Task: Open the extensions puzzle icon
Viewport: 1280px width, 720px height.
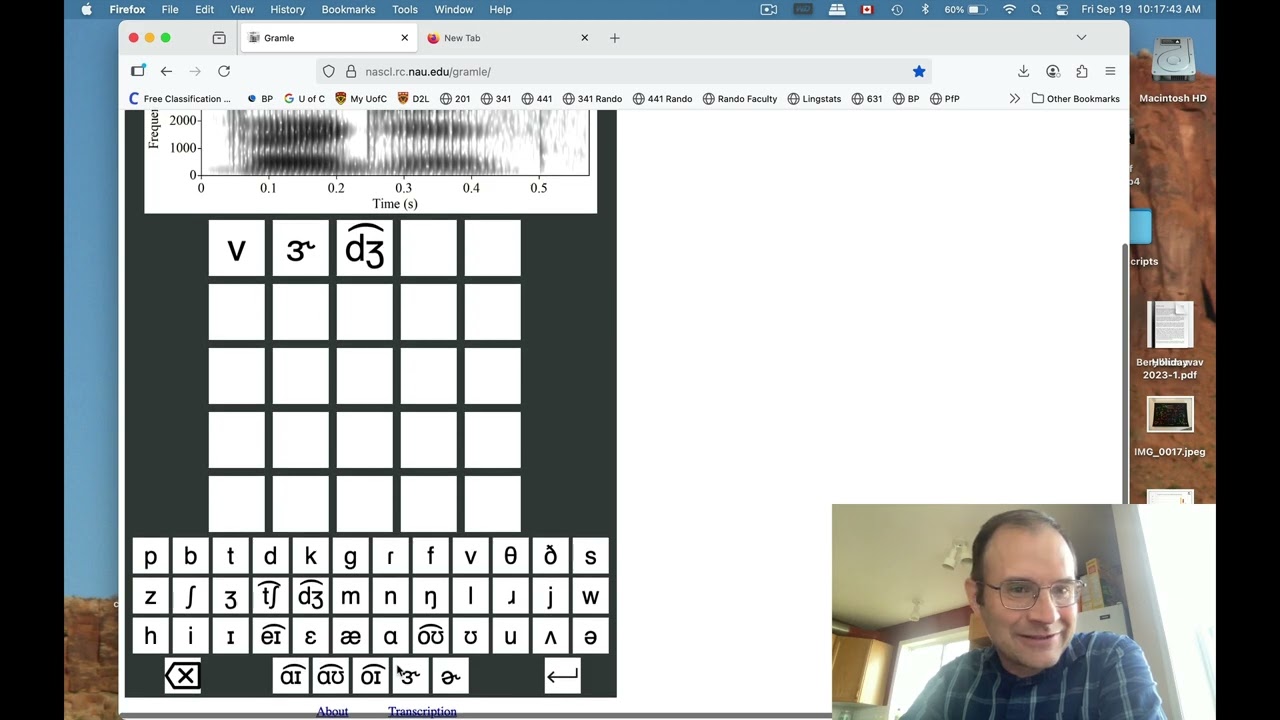Action: point(1081,71)
